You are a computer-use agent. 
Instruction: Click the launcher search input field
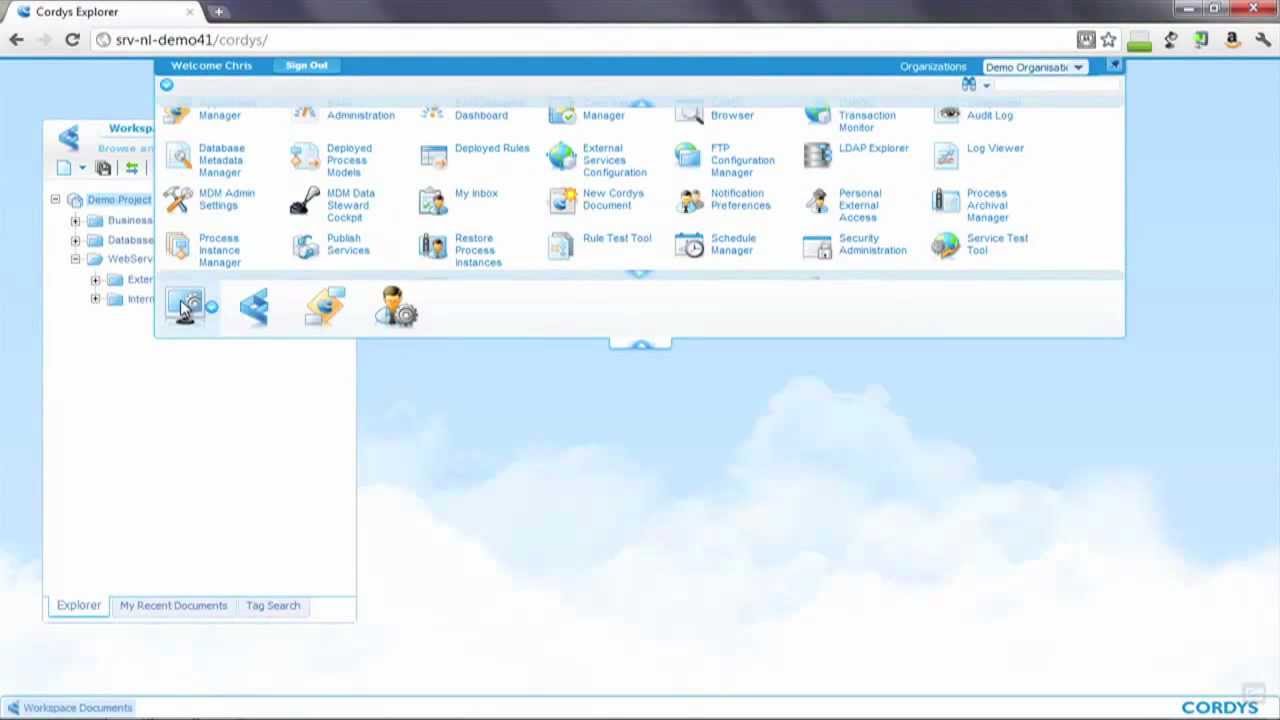(x=1056, y=85)
